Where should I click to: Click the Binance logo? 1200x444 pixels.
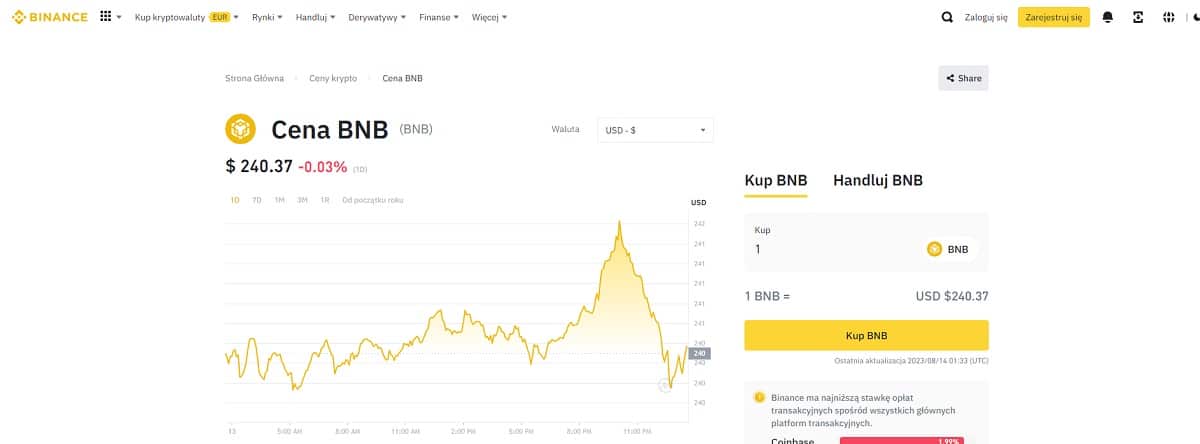(x=49, y=17)
